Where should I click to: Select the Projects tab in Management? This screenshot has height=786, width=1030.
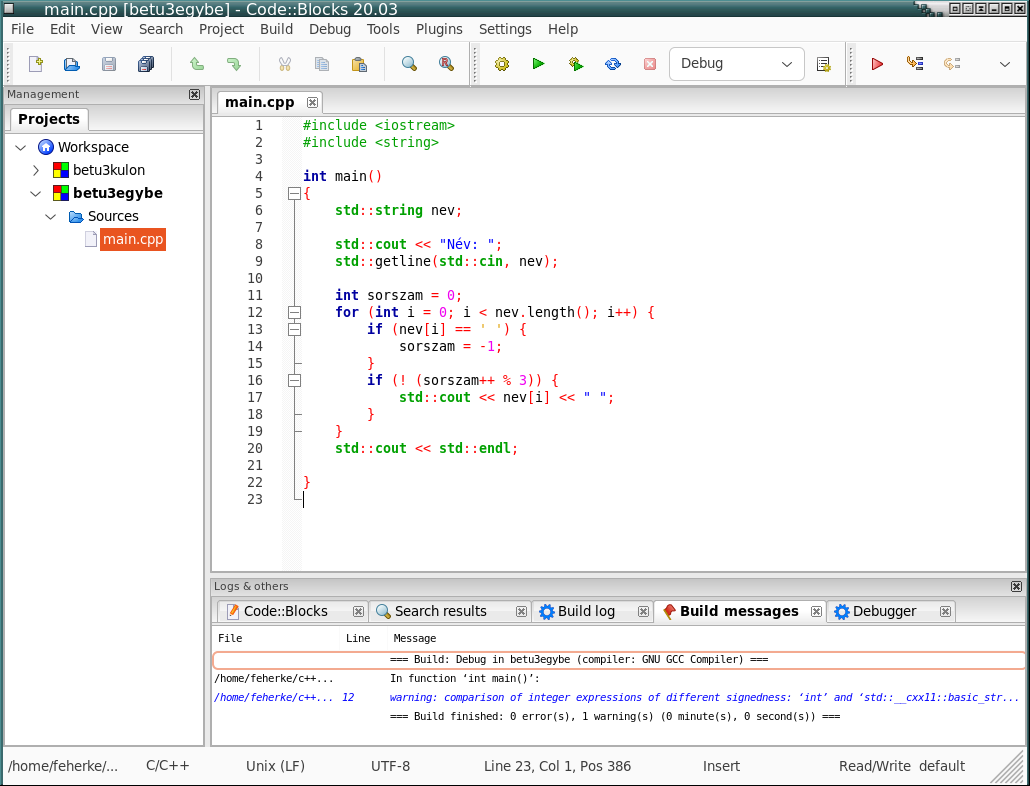click(49, 120)
